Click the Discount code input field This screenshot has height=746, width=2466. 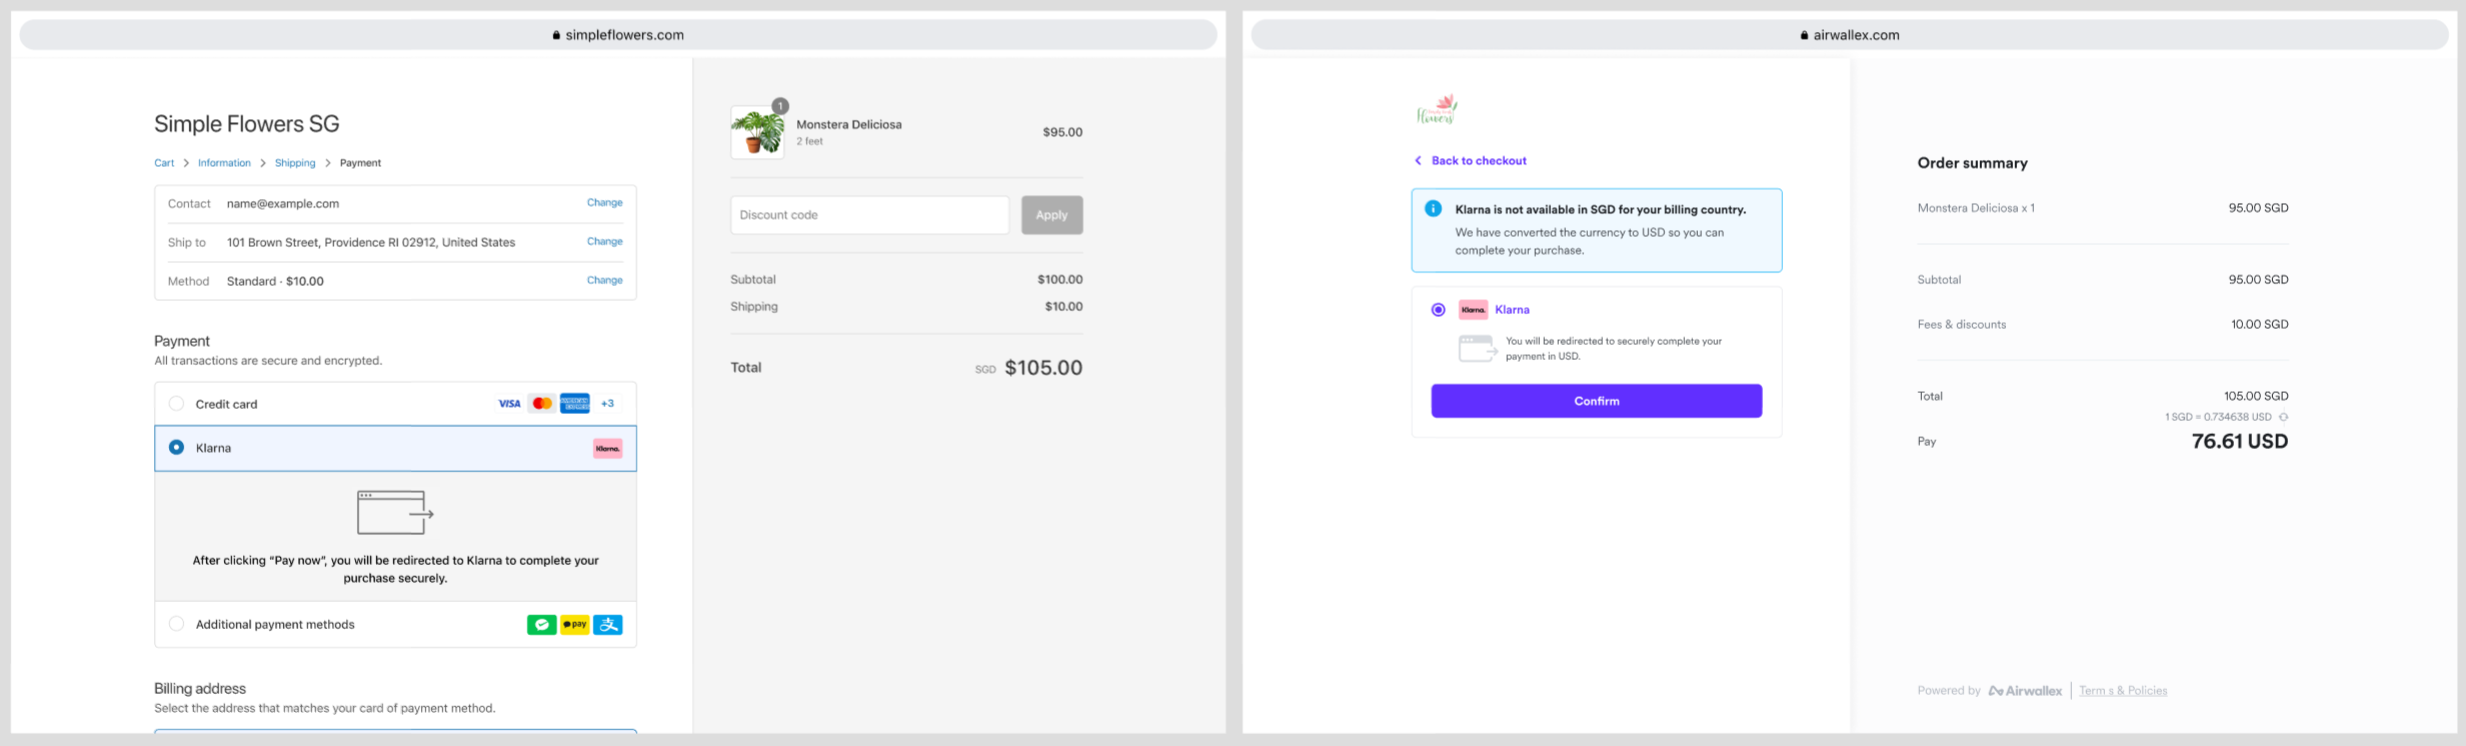coord(868,214)
